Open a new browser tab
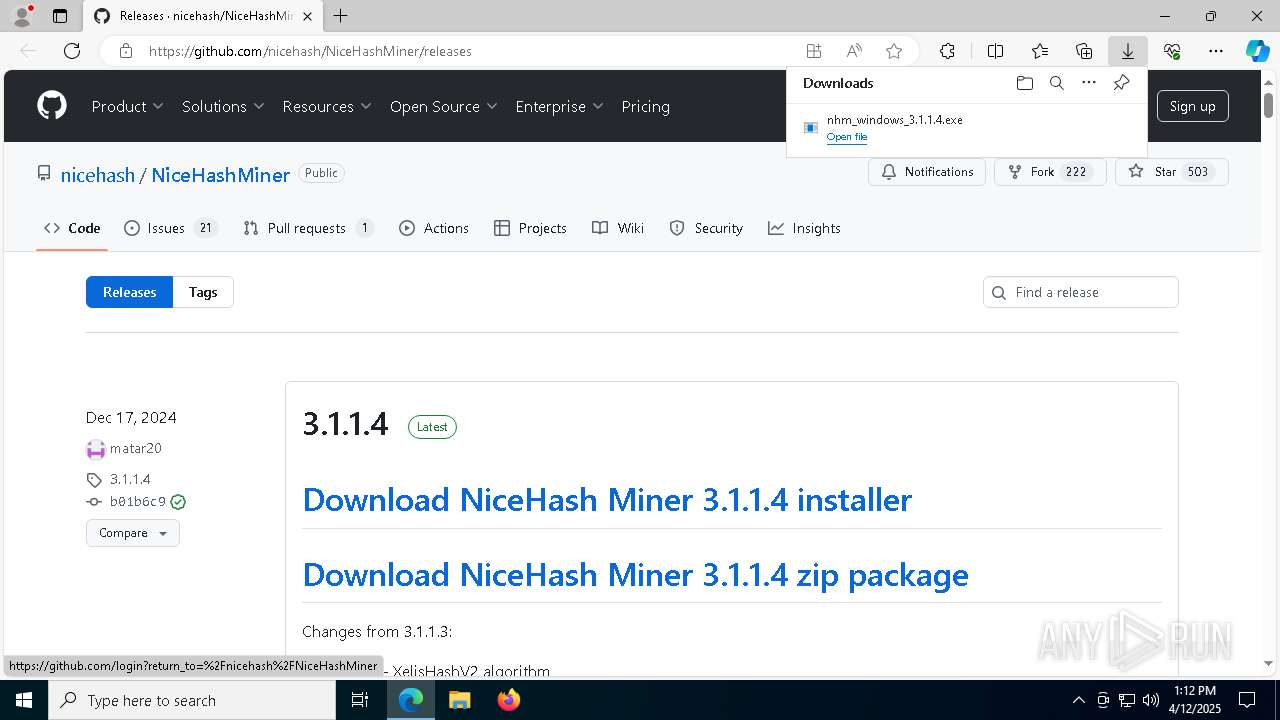 click(x=341, y=16)
